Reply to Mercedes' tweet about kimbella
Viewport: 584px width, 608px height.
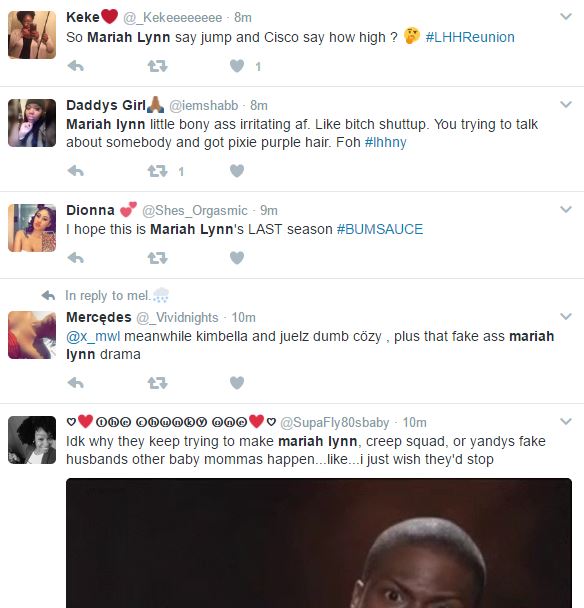tap(76, 383)
